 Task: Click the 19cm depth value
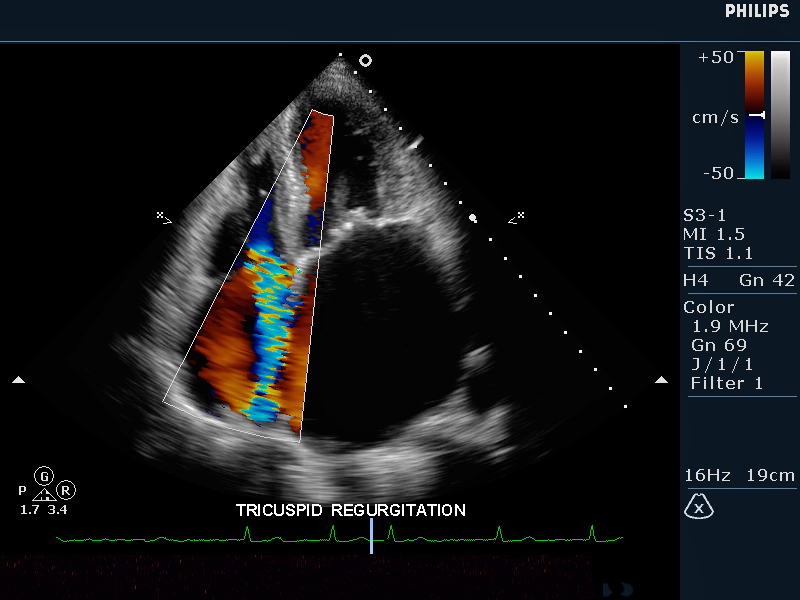tap(770, 476)
